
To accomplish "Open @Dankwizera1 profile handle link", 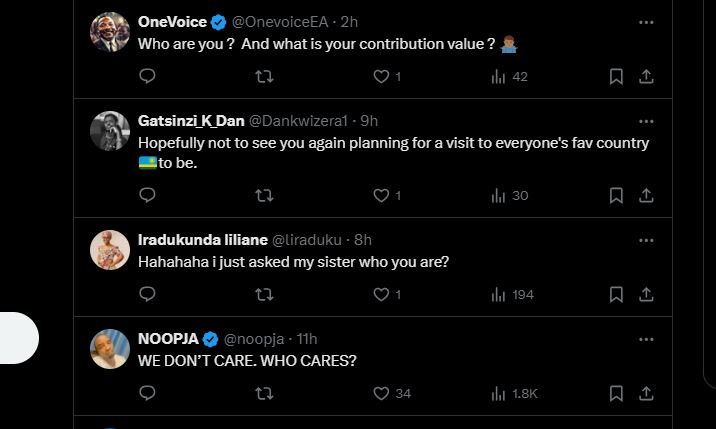I will tap(298, 121).
